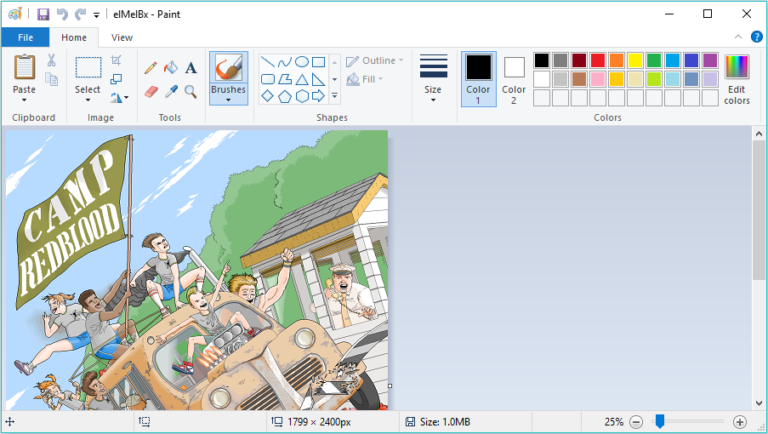Pick the green color swatch

click(654, 60)
